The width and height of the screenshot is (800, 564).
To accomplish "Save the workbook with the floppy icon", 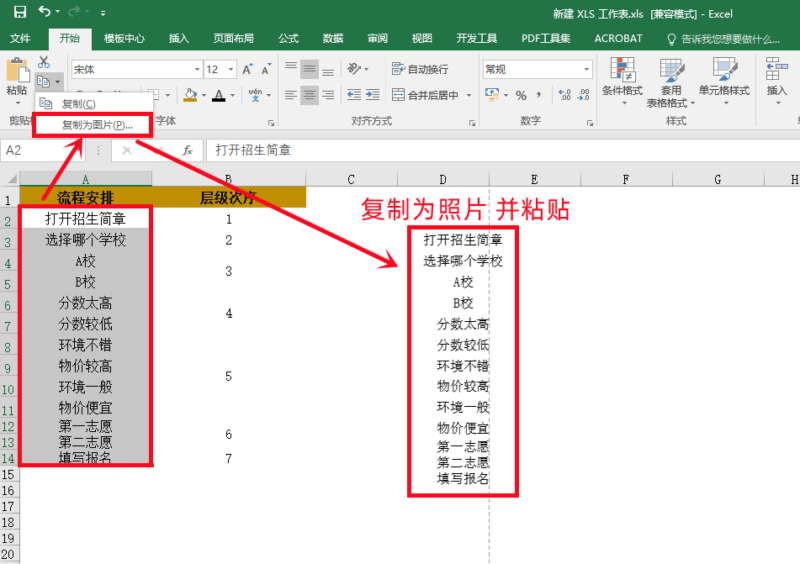I will (19, 12).
